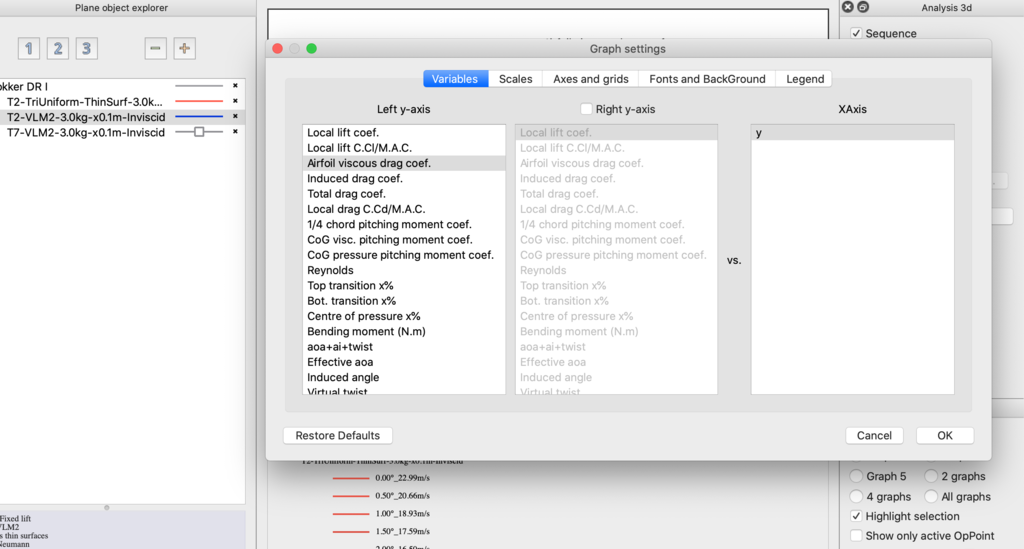Viewport: 1024px width, 549px height.
Task: Select the 2 graphs radio option
Action: [x=932, y=476]
